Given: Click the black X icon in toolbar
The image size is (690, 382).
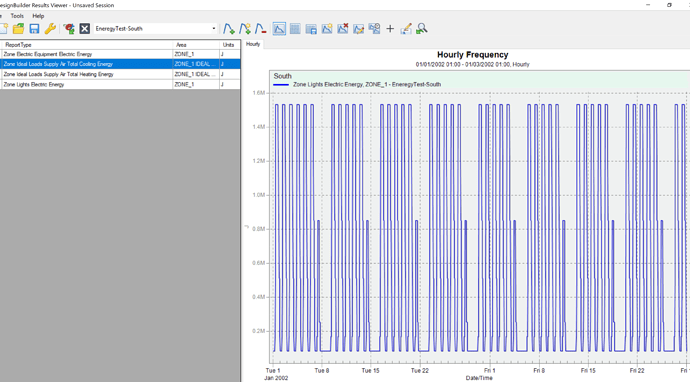Looking at the screenshot, I should click(84, 29).
